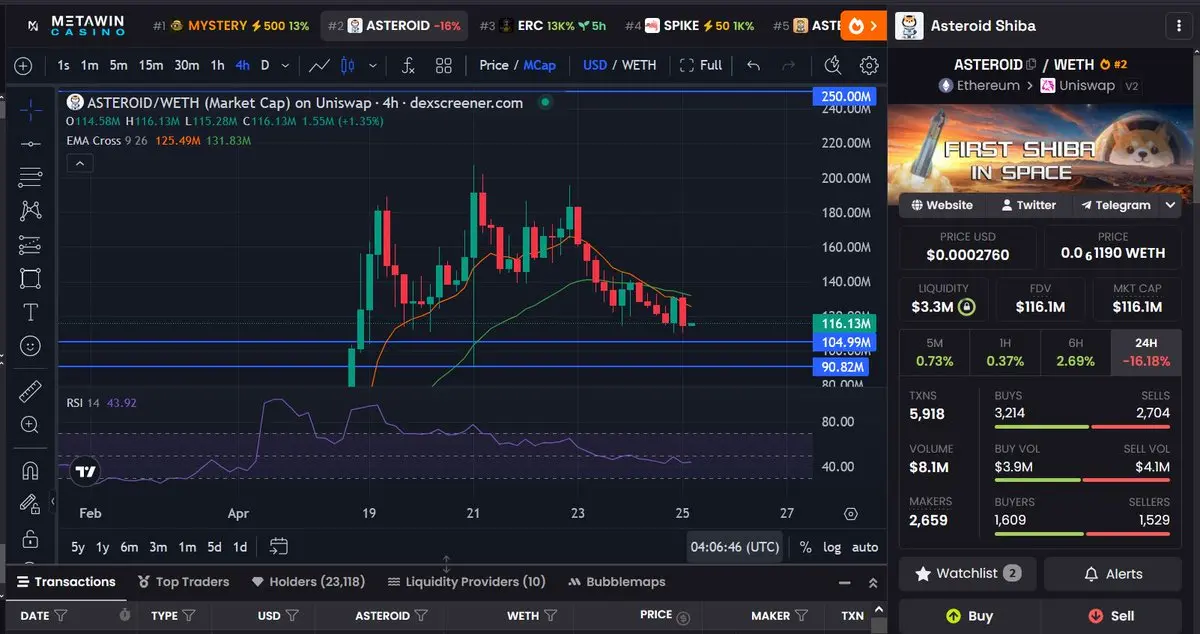This screenshot has height=634, width=1200.
Task: Open the DATE column filter
Action: 60,616
